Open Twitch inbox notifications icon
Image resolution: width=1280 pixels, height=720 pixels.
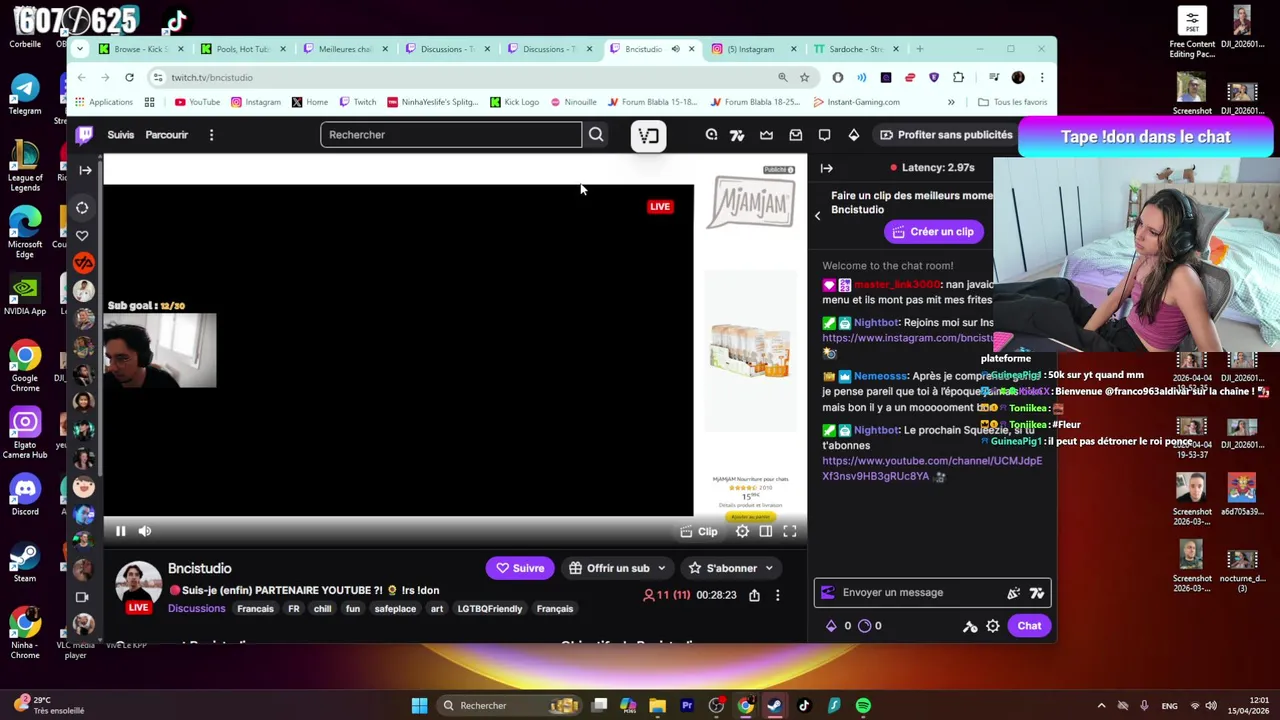[795, 135]
